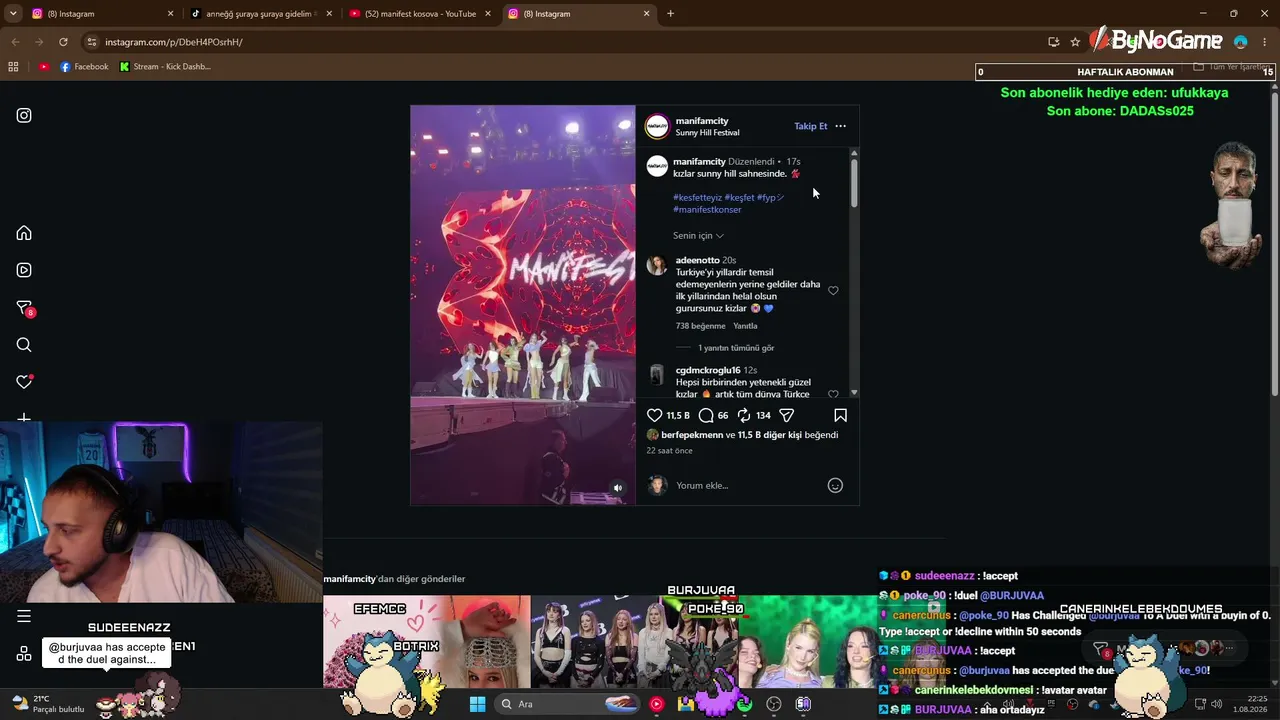This screenshot has width=1280, height=720.
Task: Reload the page in the browser
Action: tap(63, 42)
